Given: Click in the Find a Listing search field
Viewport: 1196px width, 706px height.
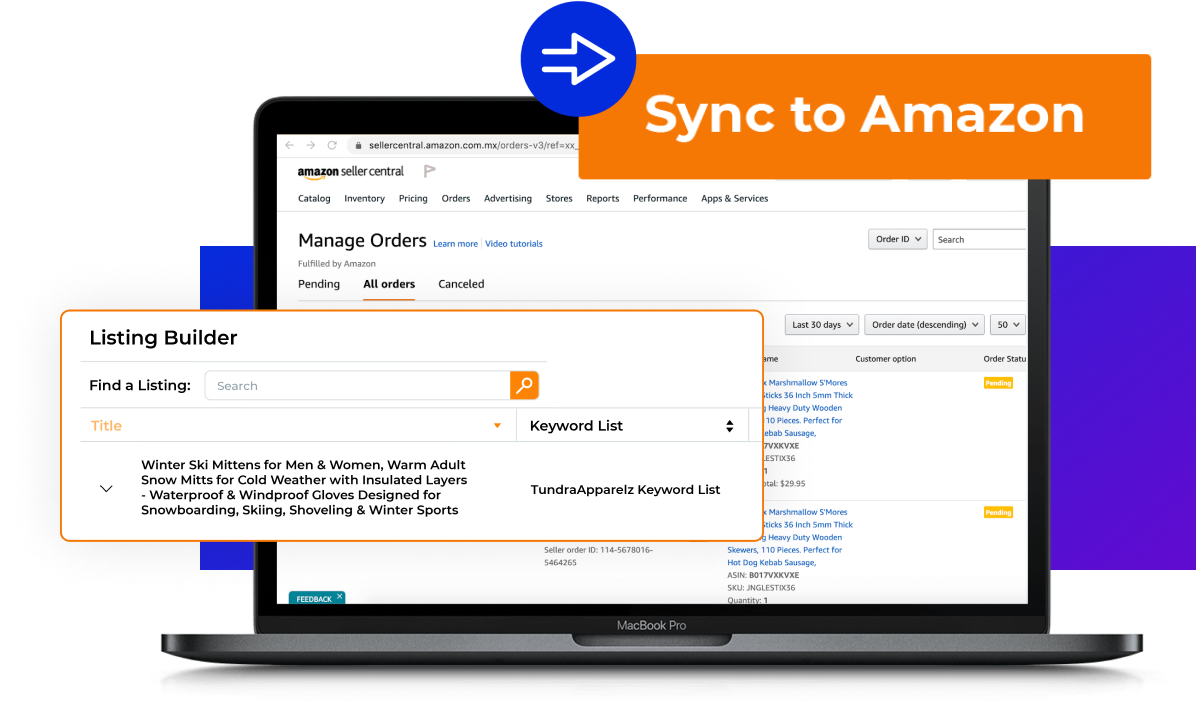Looking at the screenshot, I should (x=357, y=386).
